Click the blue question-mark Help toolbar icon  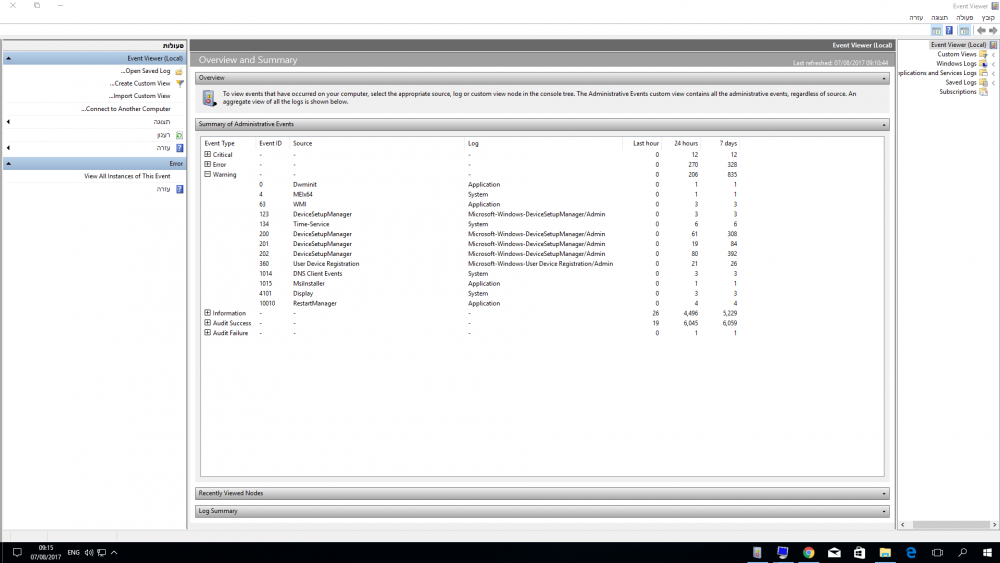[x=949, y=31]
